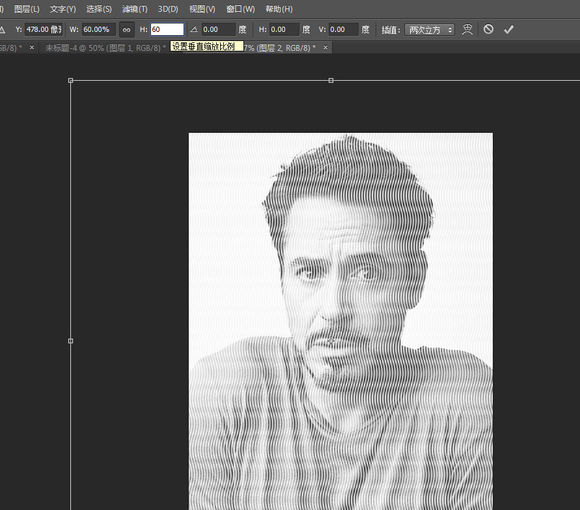This screenshot has width=580, height=510.
Task: Commit the transform with checkmark icon
Action: coord(509,29)
